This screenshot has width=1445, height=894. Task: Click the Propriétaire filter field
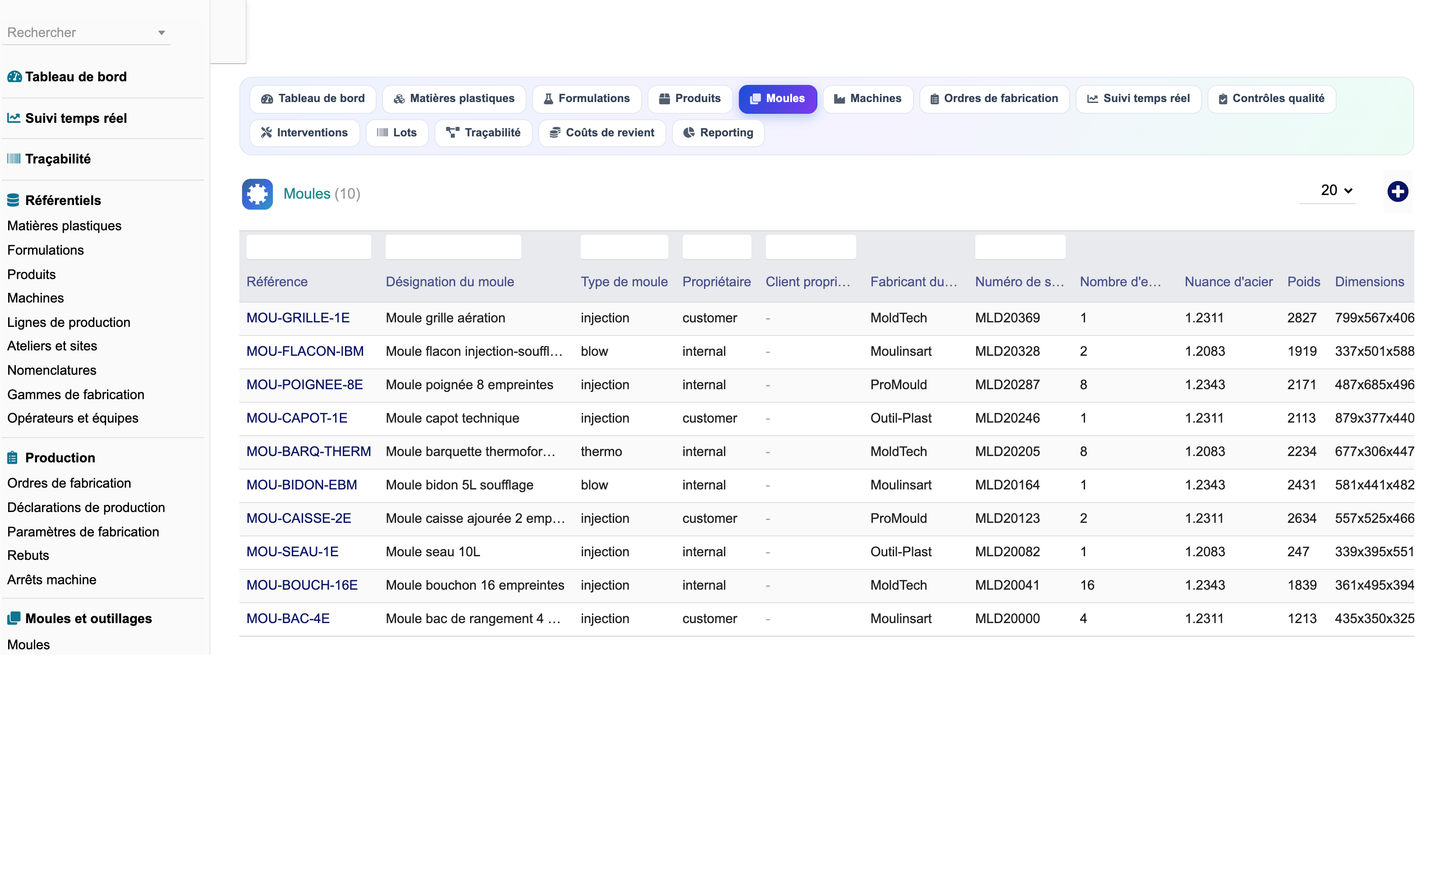pyautogui.click(x=717, y=247)
